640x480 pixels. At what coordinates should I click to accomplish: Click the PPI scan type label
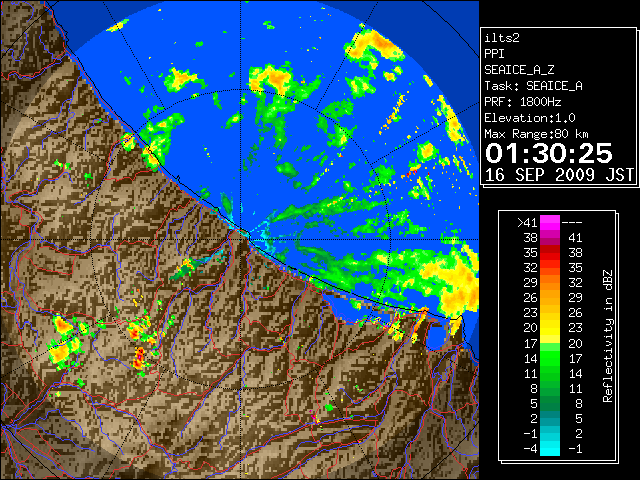click(494, 54)
